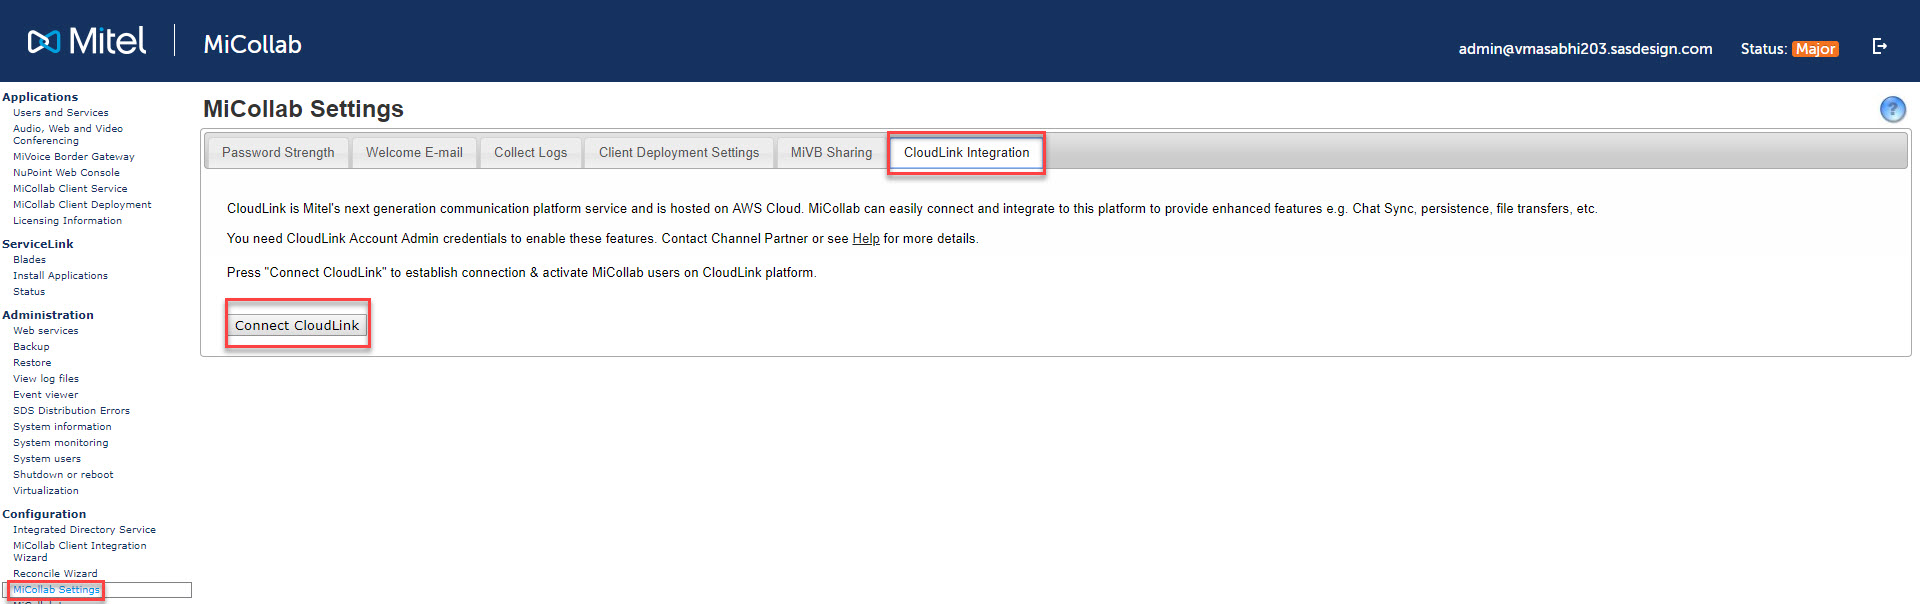Open Users and Services in sidebar

click(x=61, y=113)
